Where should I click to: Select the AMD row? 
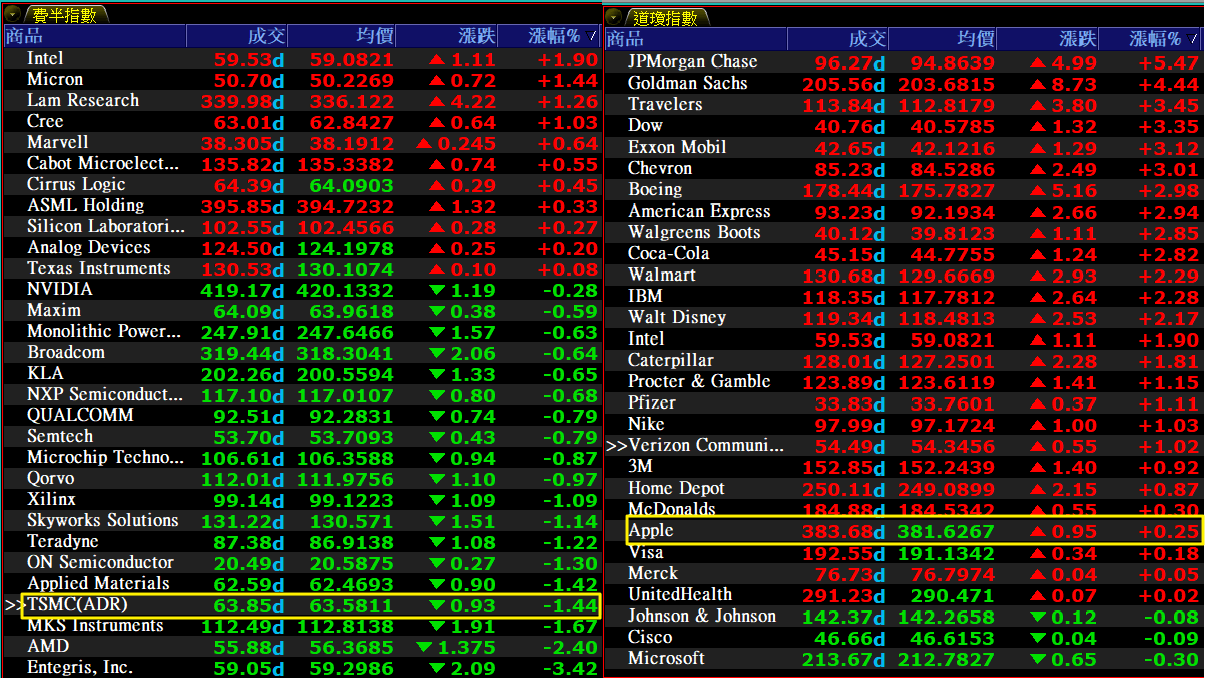[x=301, y=647]
